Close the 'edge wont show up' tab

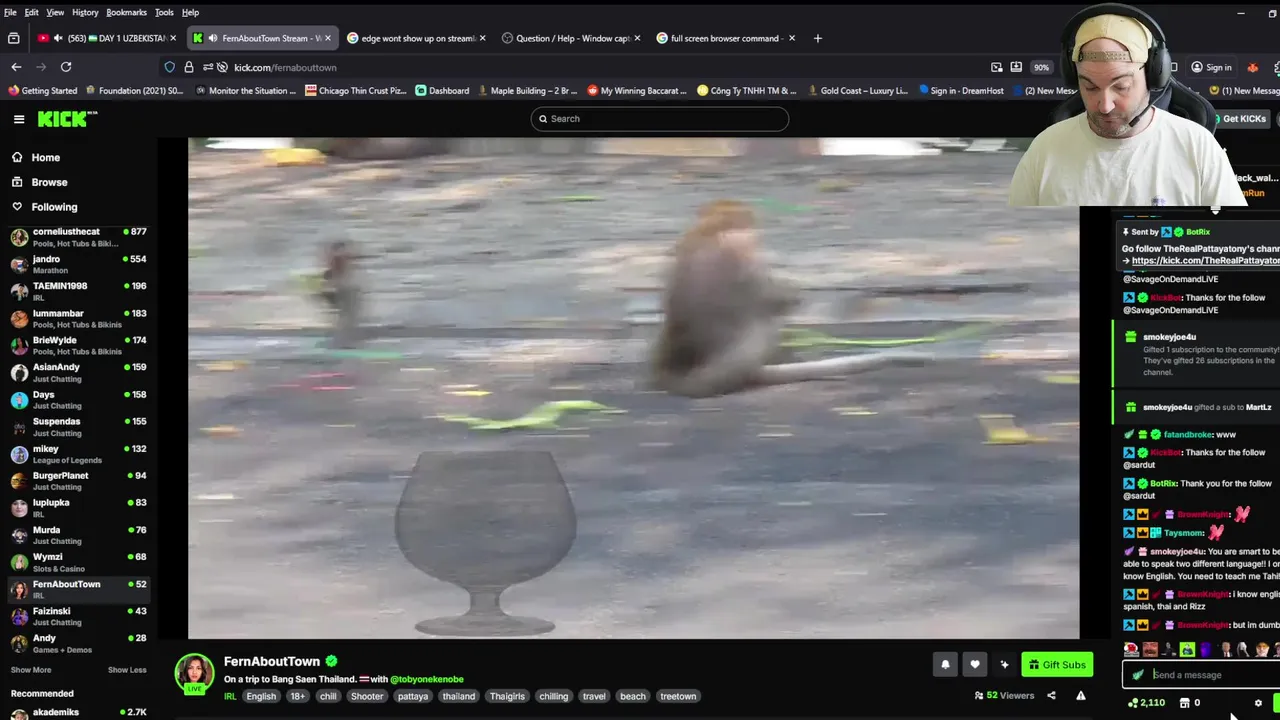[x=482, y=38]
